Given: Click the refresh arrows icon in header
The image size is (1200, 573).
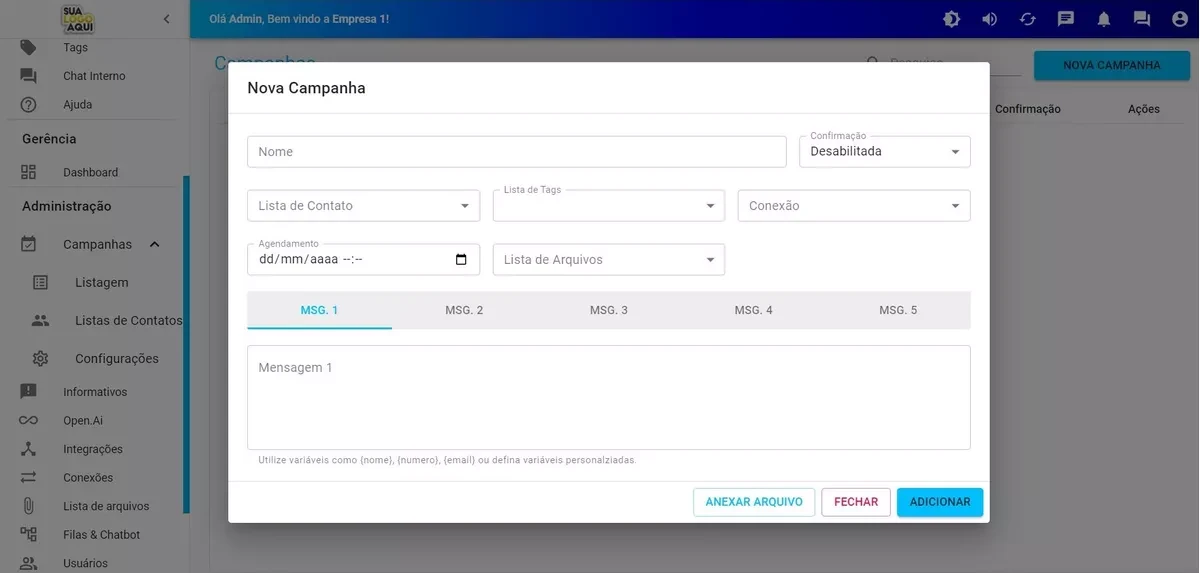Looking at the screenshot, I should pos(1027,19).
